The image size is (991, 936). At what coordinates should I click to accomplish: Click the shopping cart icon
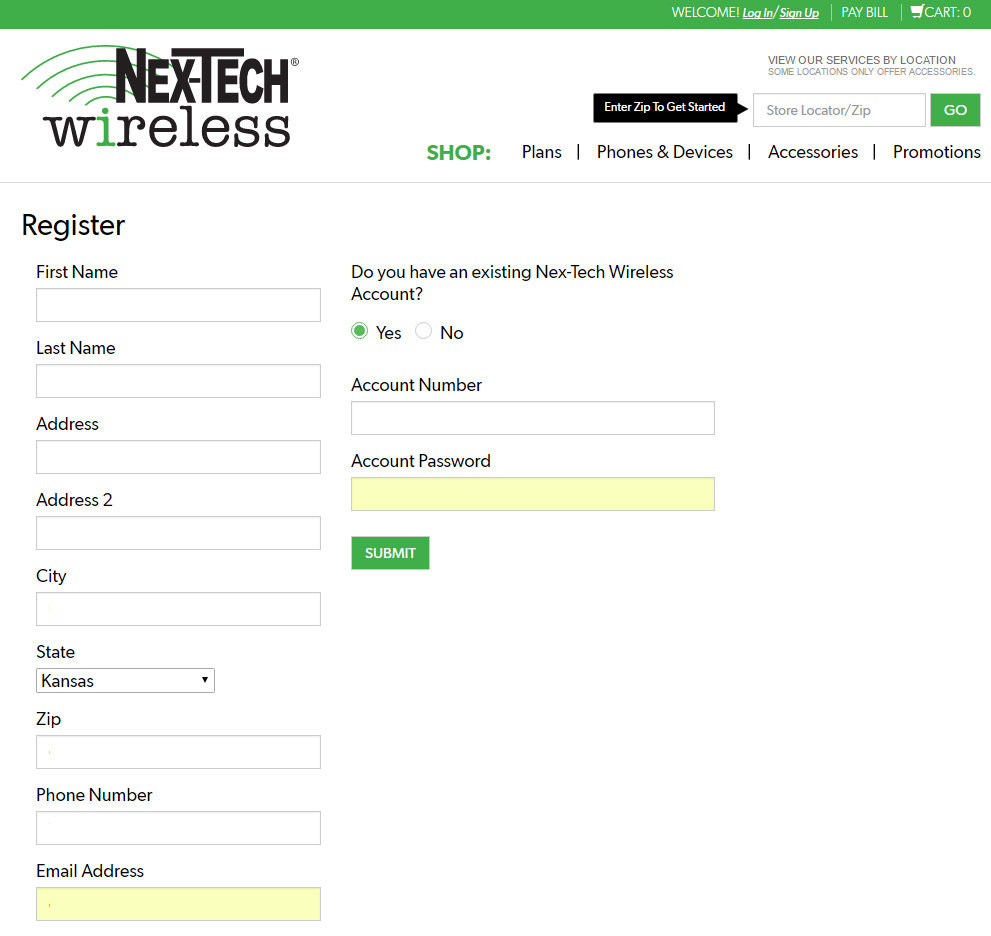pos(916,11)
